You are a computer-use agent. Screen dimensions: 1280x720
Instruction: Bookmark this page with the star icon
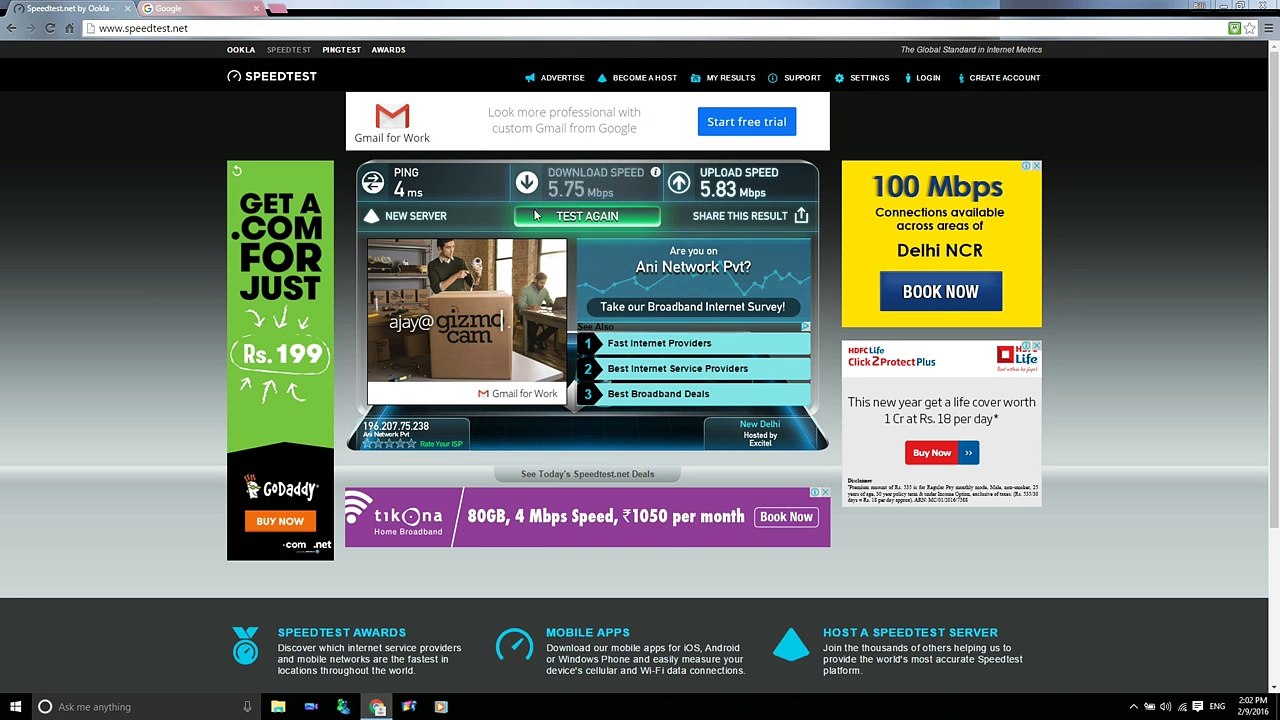[1250, 28]
